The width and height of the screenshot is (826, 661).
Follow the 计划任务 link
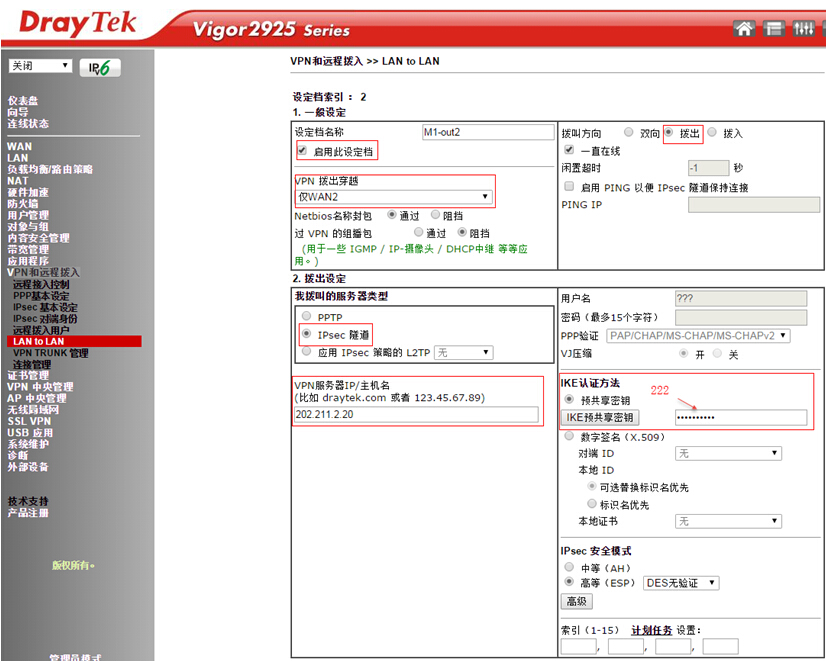click(x=652, y=630)
